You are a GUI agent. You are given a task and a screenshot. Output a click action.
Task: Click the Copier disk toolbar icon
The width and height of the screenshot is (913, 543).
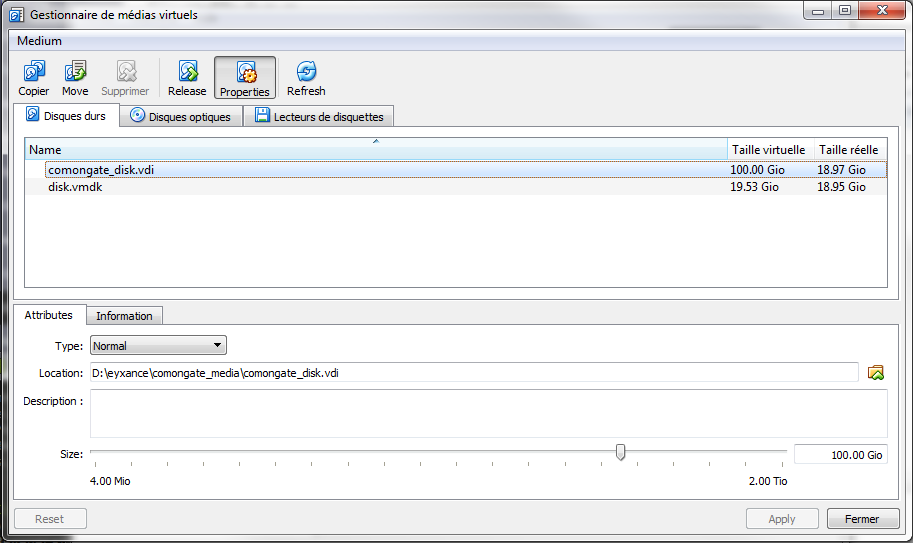click(33, 71)
